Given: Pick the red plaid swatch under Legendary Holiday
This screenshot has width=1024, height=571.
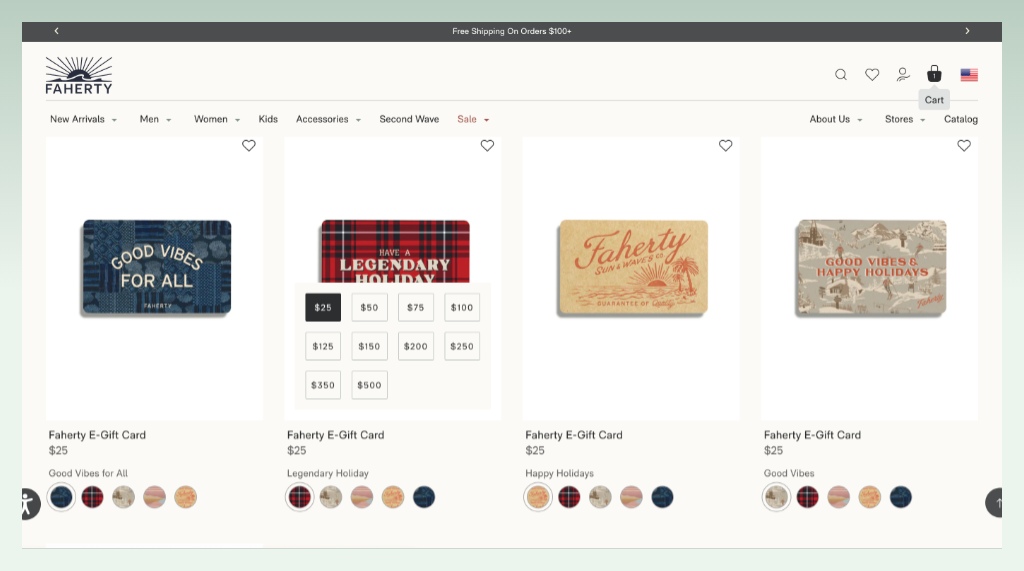Looking at the screenshot, I should [300, 497].
